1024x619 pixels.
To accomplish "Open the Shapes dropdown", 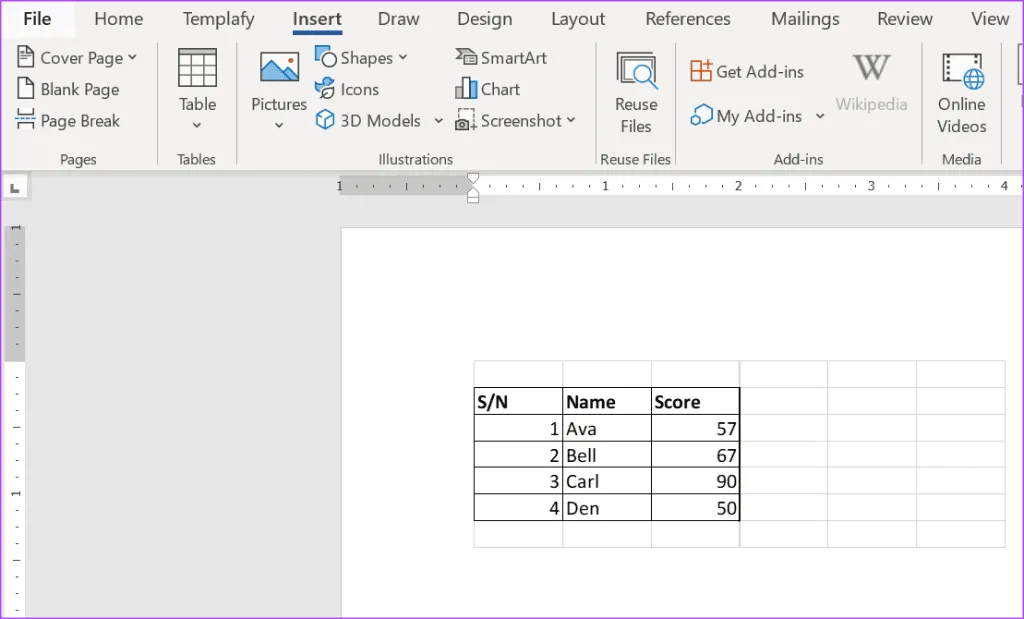I will pos(403,58).
